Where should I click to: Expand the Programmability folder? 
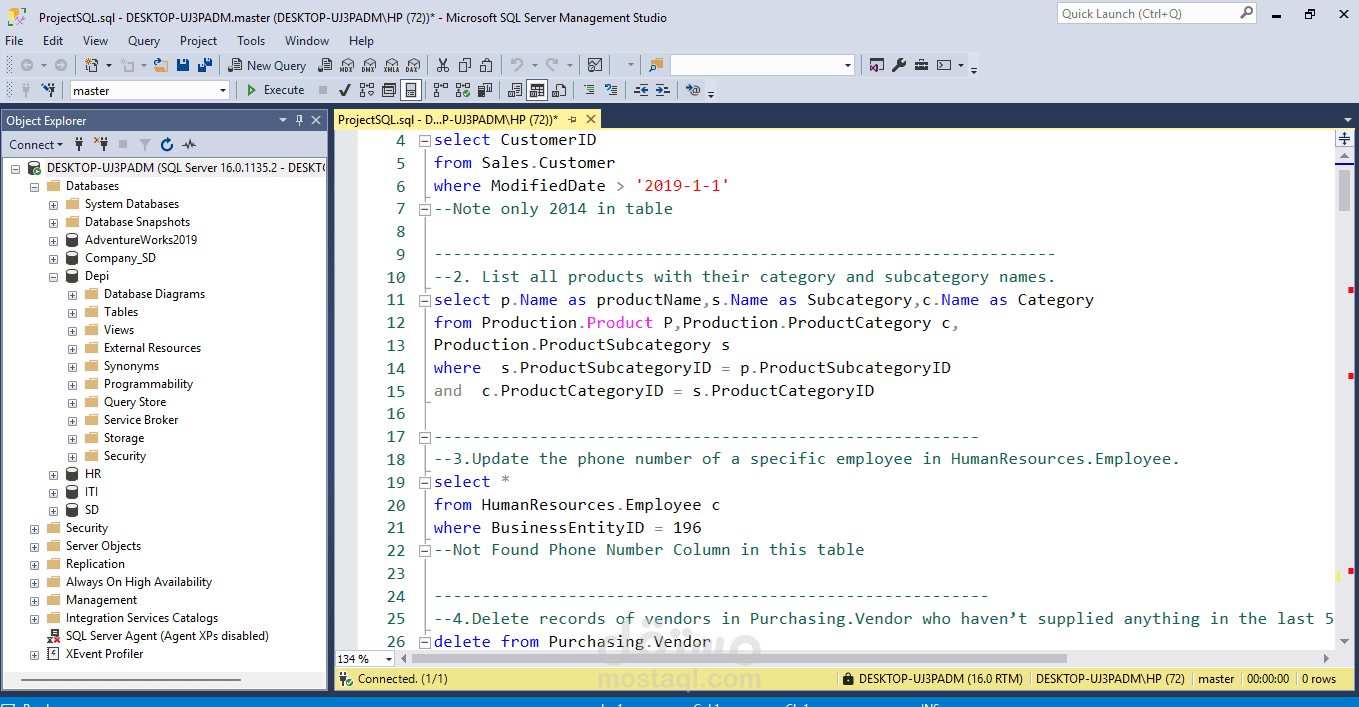coord(73,384)
